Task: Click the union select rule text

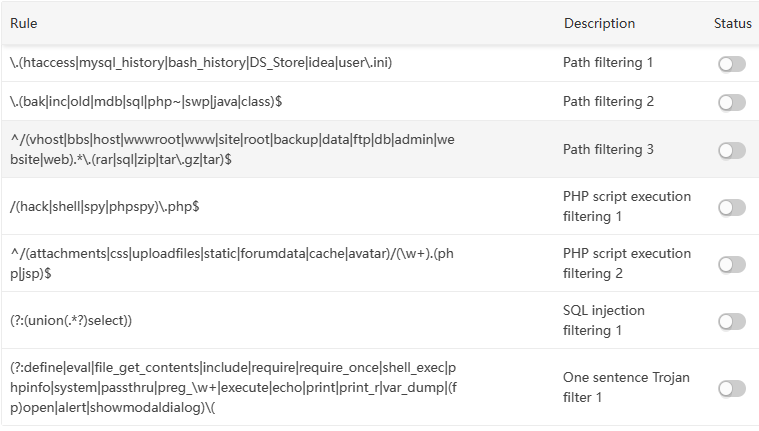Action: (x=72, y=320)
